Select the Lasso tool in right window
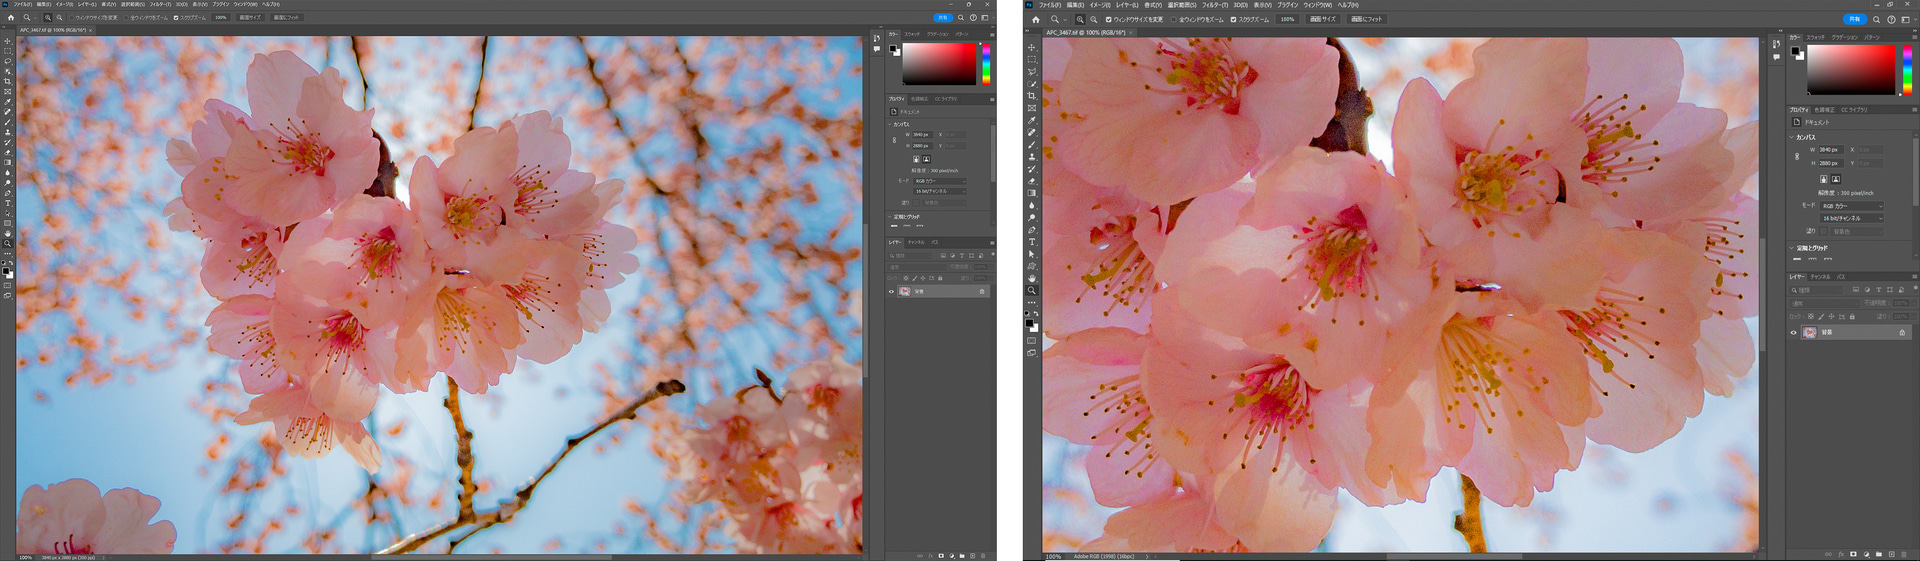Viewport: 1920px width, 561px height. [x=1031, y=71]
